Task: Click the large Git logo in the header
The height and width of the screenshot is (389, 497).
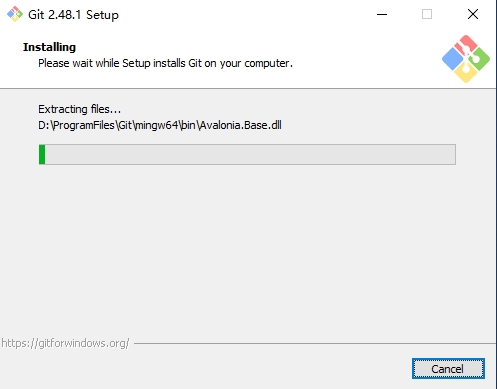Action: tap(466, 59)
